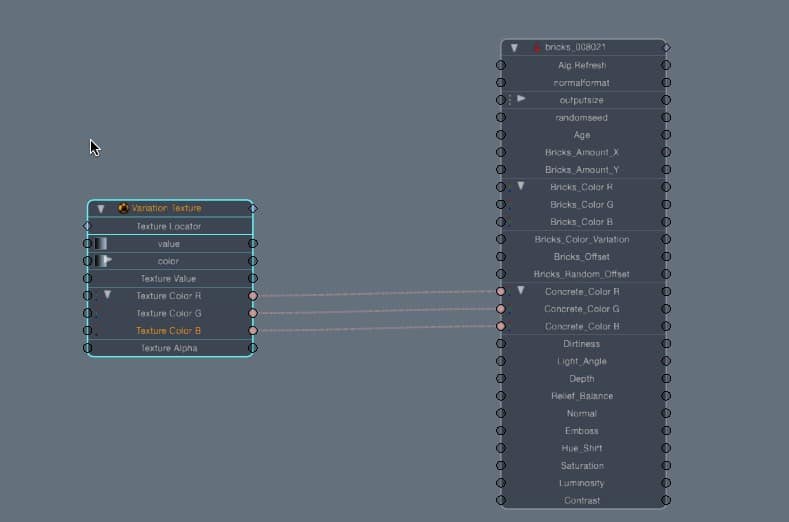Collapse the bricks_008021 node
This screenshot has width=789, height=522.
(x=514, y=47)
